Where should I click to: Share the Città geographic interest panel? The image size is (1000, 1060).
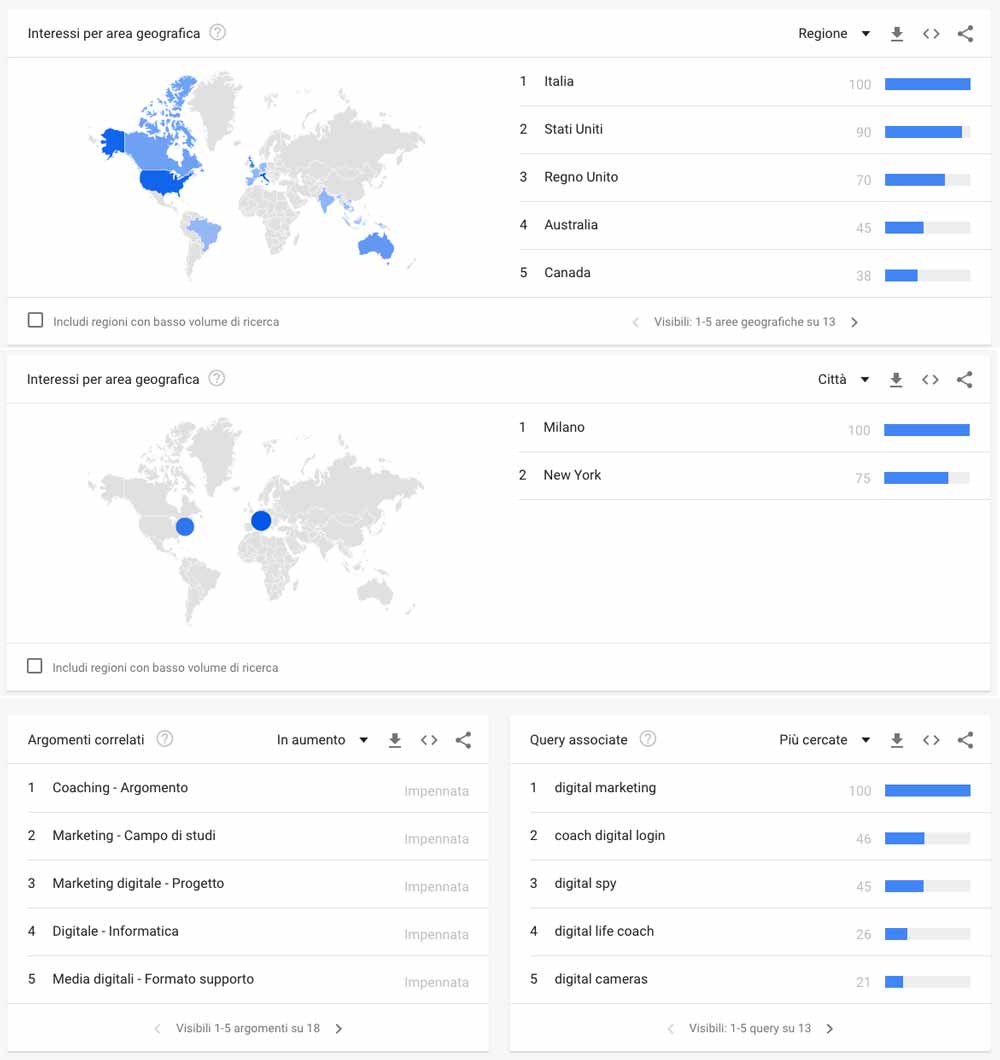[x=964, y=380]
